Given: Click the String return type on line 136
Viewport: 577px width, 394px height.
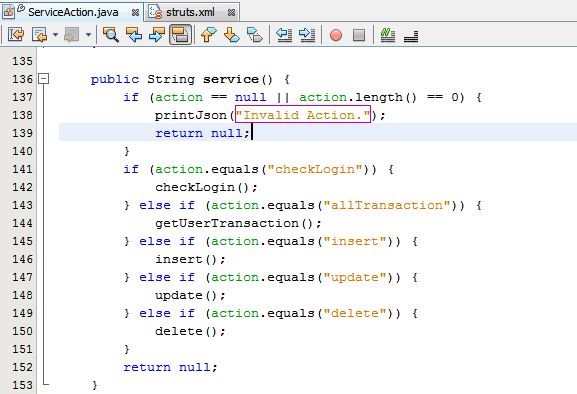Looking at the screenshot, I should point(171,79).
